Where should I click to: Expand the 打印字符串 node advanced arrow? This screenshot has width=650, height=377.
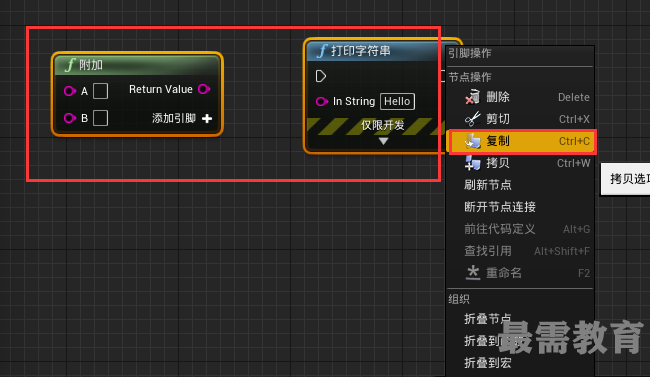pos(383,141)
